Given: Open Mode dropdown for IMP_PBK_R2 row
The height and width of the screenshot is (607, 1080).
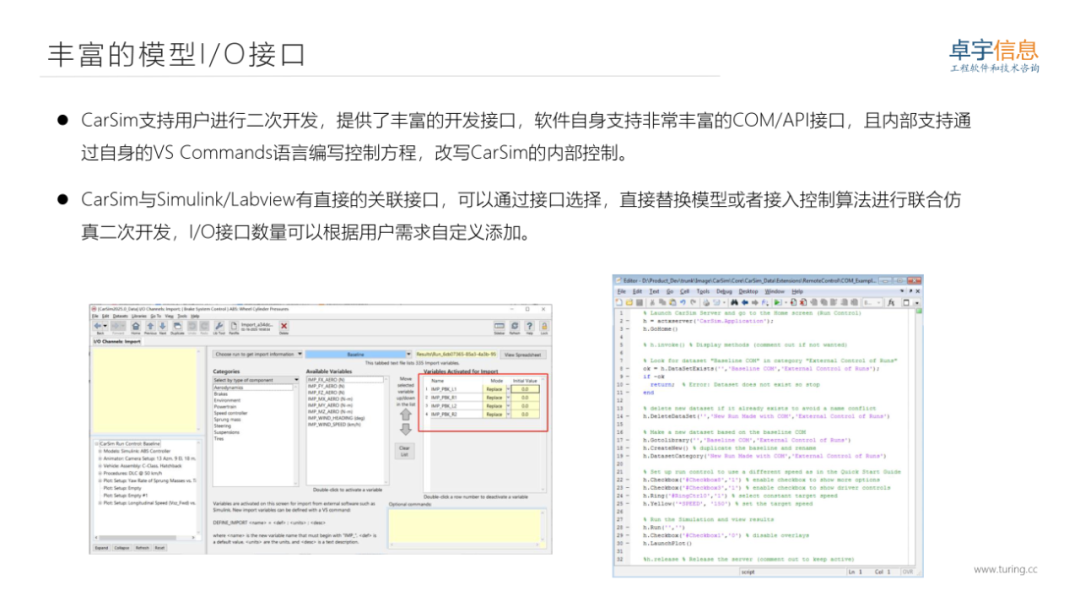Looking at the screenshot, I should 508,414.
